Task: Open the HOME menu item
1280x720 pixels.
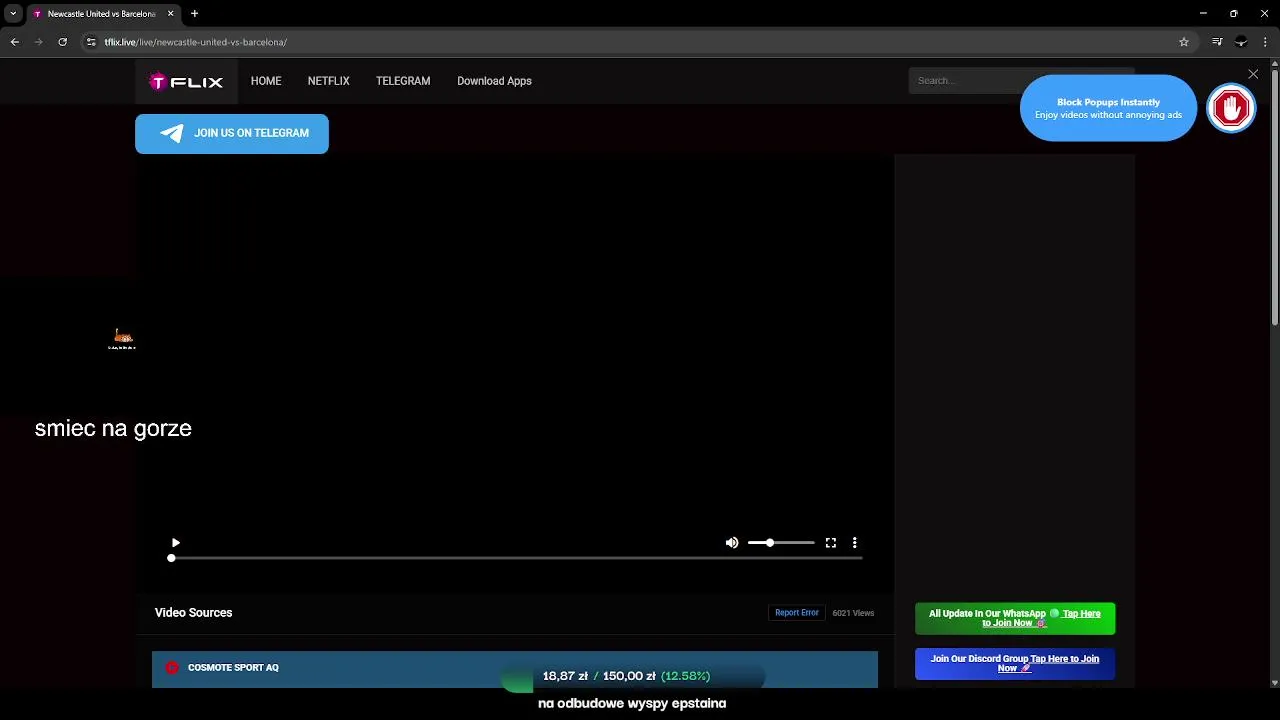Action: (x=266, y=81)
